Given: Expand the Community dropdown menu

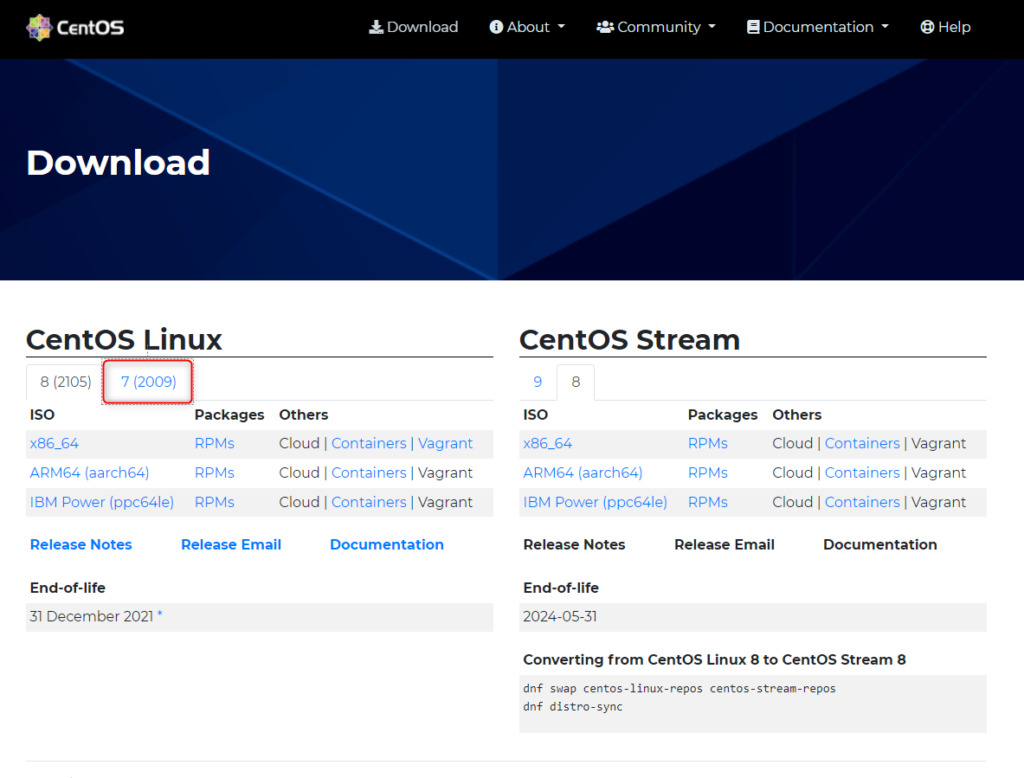Looking at the screenshot, I should [x=656, y=27].
